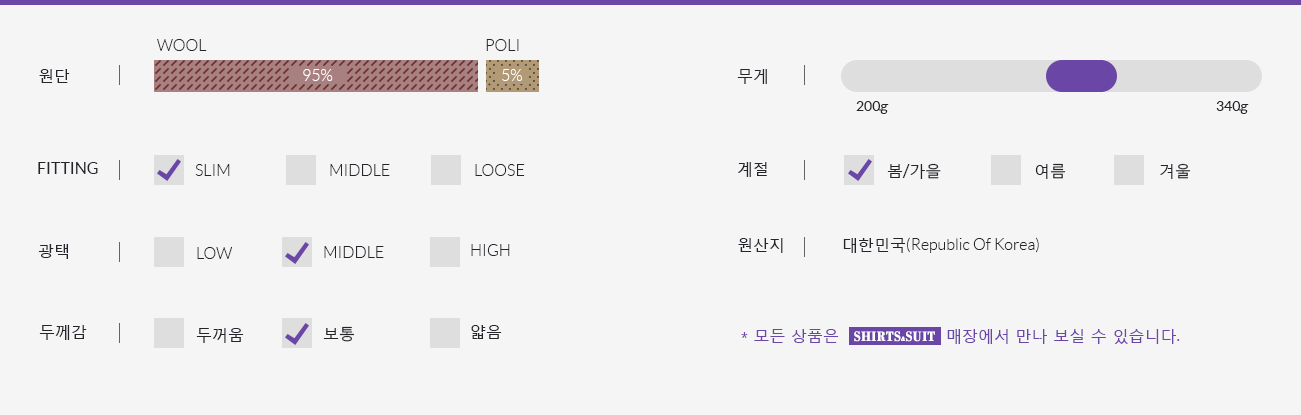
Task: Check the MIDDLE fitting checkbox
Action: coord(301,170)
